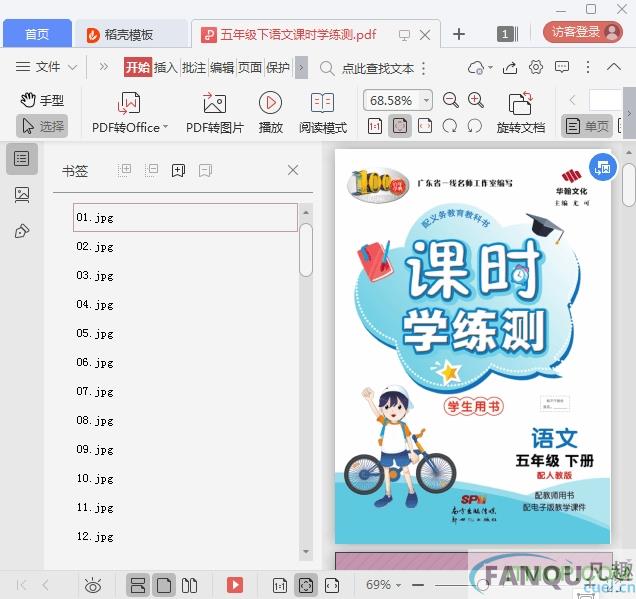This screenshot has height=599, width=636.
Task: Open the 文件 menu
Action: (x=46, y=67)
